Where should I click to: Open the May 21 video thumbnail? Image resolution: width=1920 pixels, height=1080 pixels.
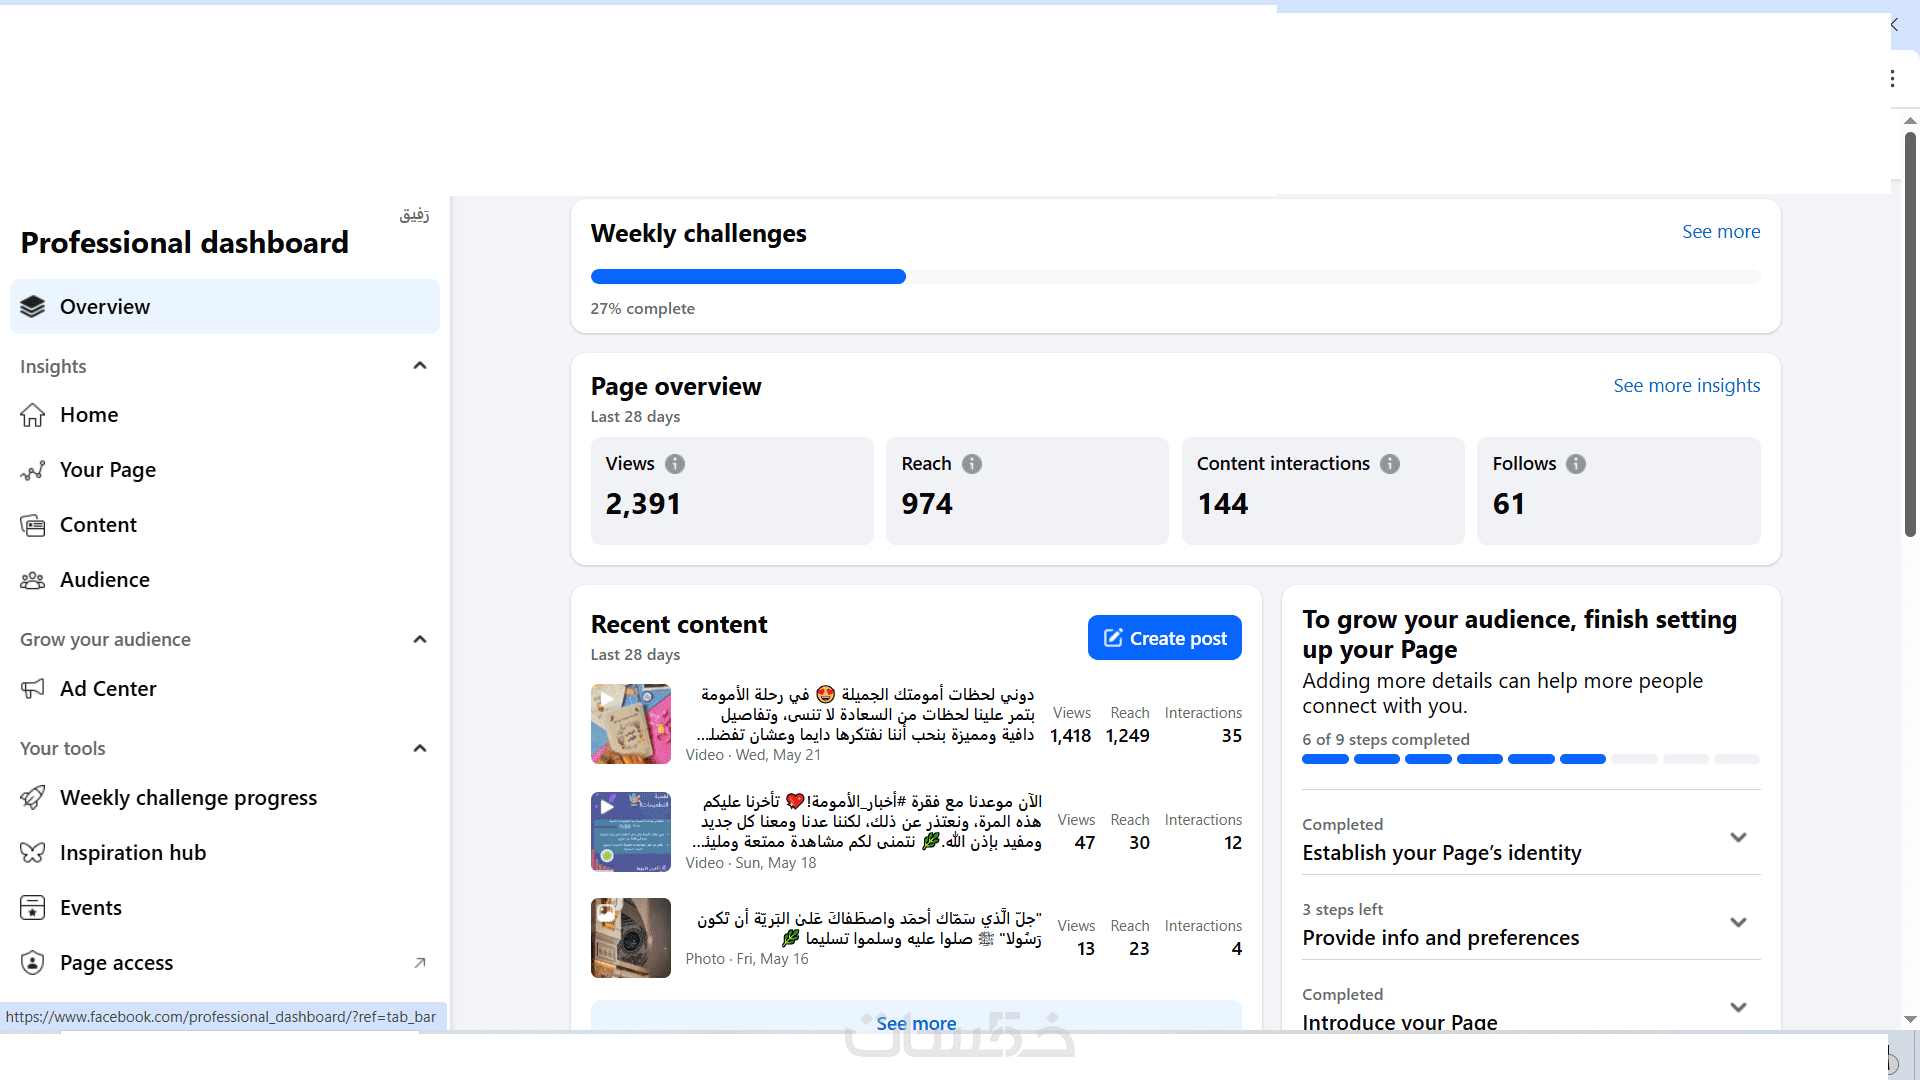[631, 724]
